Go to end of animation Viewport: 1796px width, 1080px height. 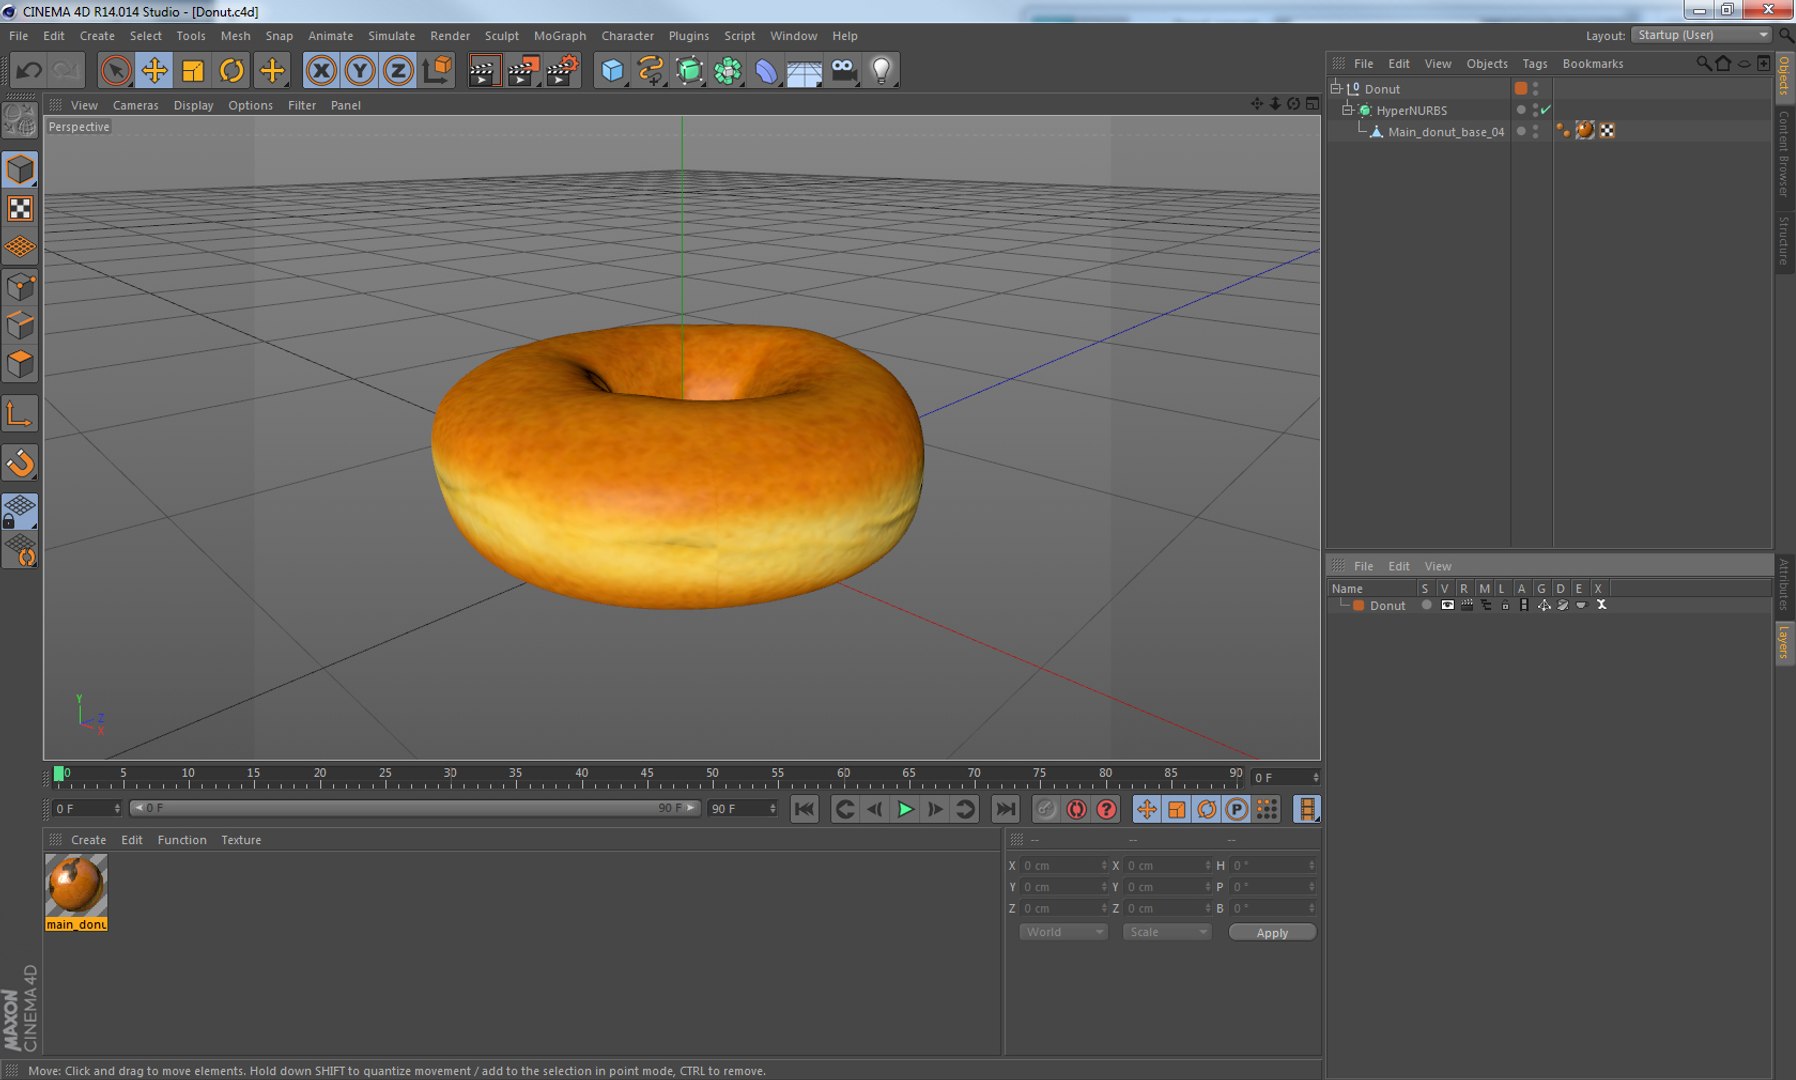pos(1006,809)
